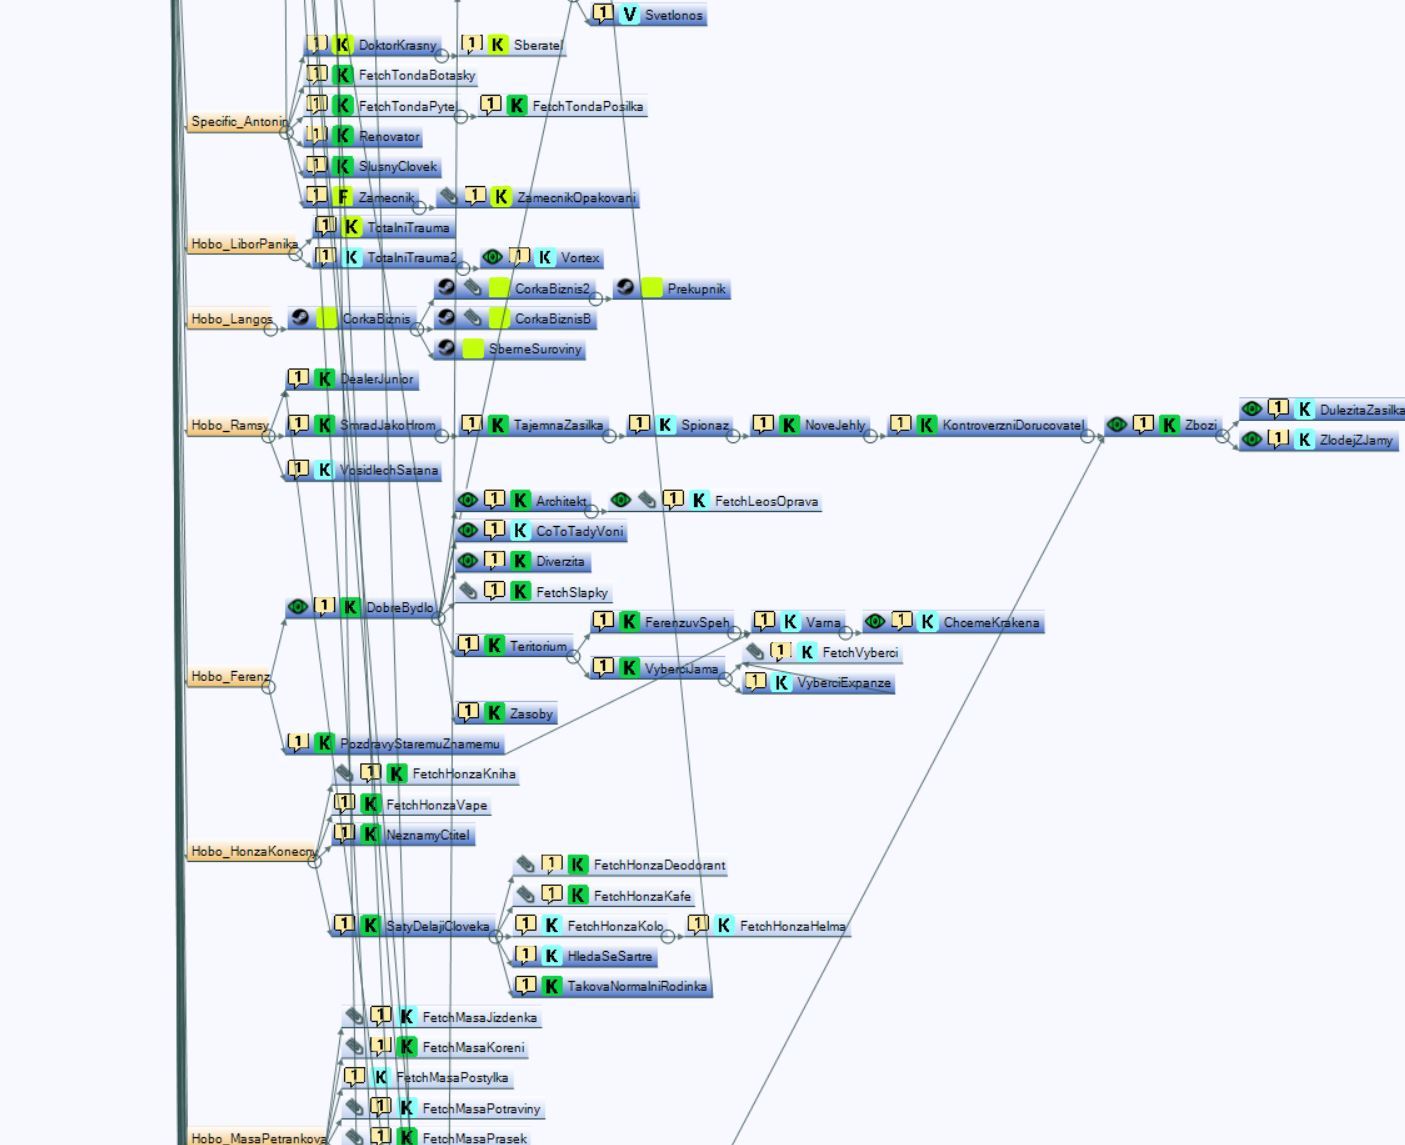Click the output circle of the CorkaBiznis node
Viewport: 1405px width, 1145px height.
(417, 329)
